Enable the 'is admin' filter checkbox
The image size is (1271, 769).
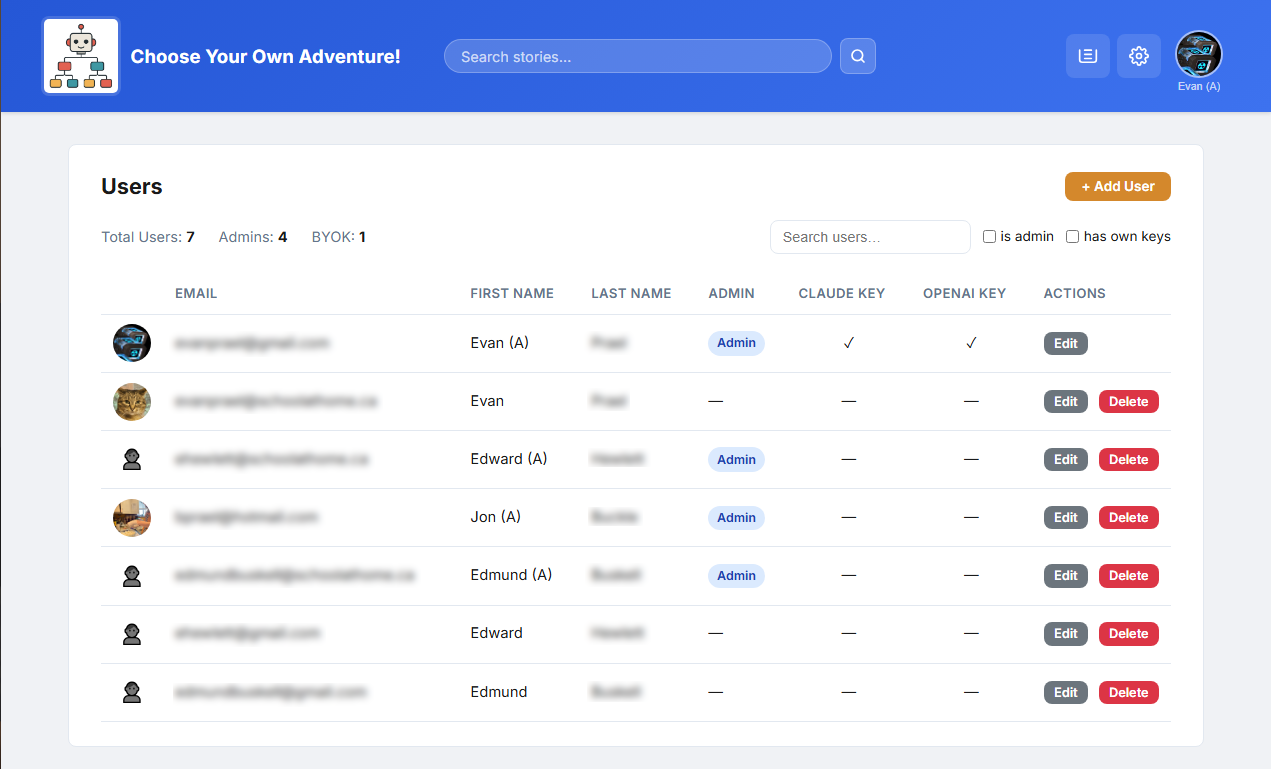pos(989,237)
